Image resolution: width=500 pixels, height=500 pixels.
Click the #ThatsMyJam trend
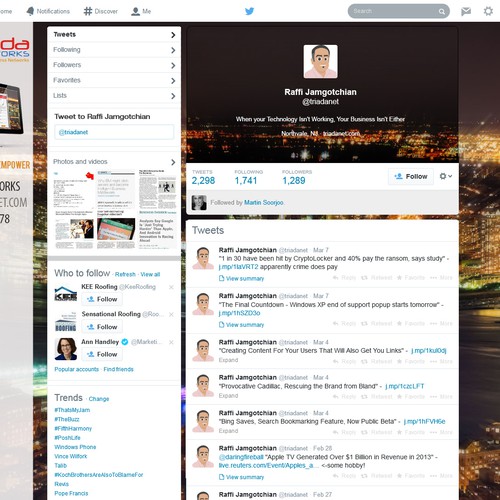point(72,410)
